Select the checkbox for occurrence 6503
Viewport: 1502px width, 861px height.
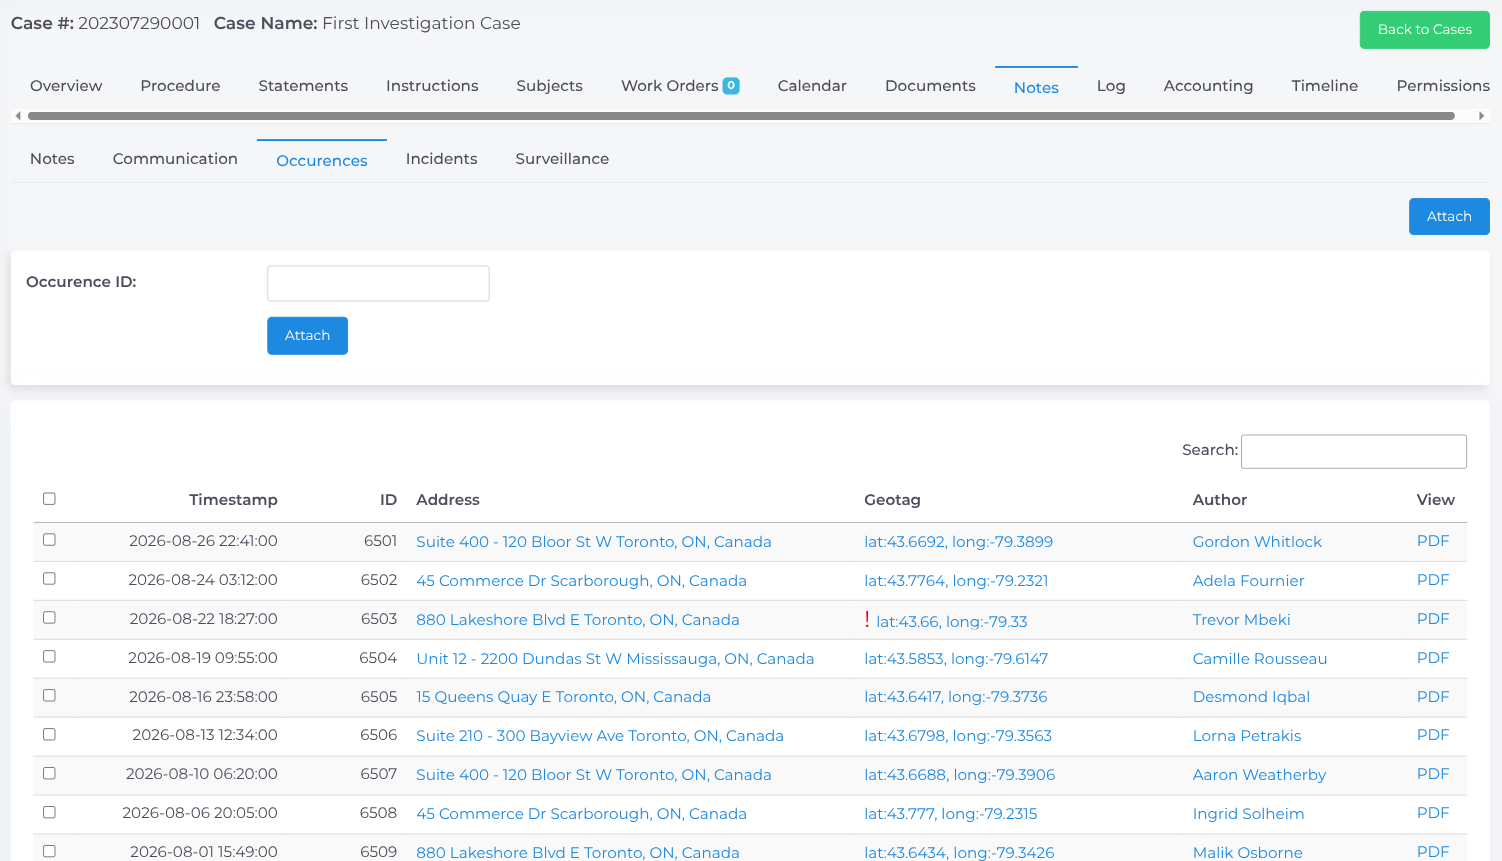coord(49,618)
